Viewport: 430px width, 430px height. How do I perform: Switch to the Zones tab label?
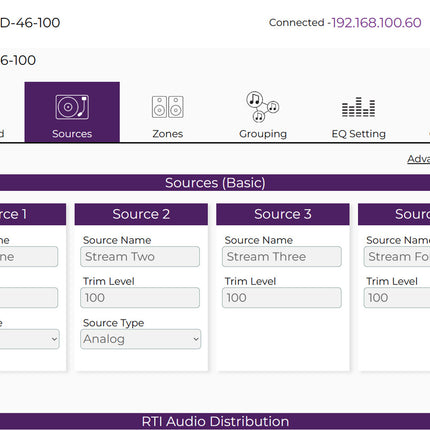(168, 134)
